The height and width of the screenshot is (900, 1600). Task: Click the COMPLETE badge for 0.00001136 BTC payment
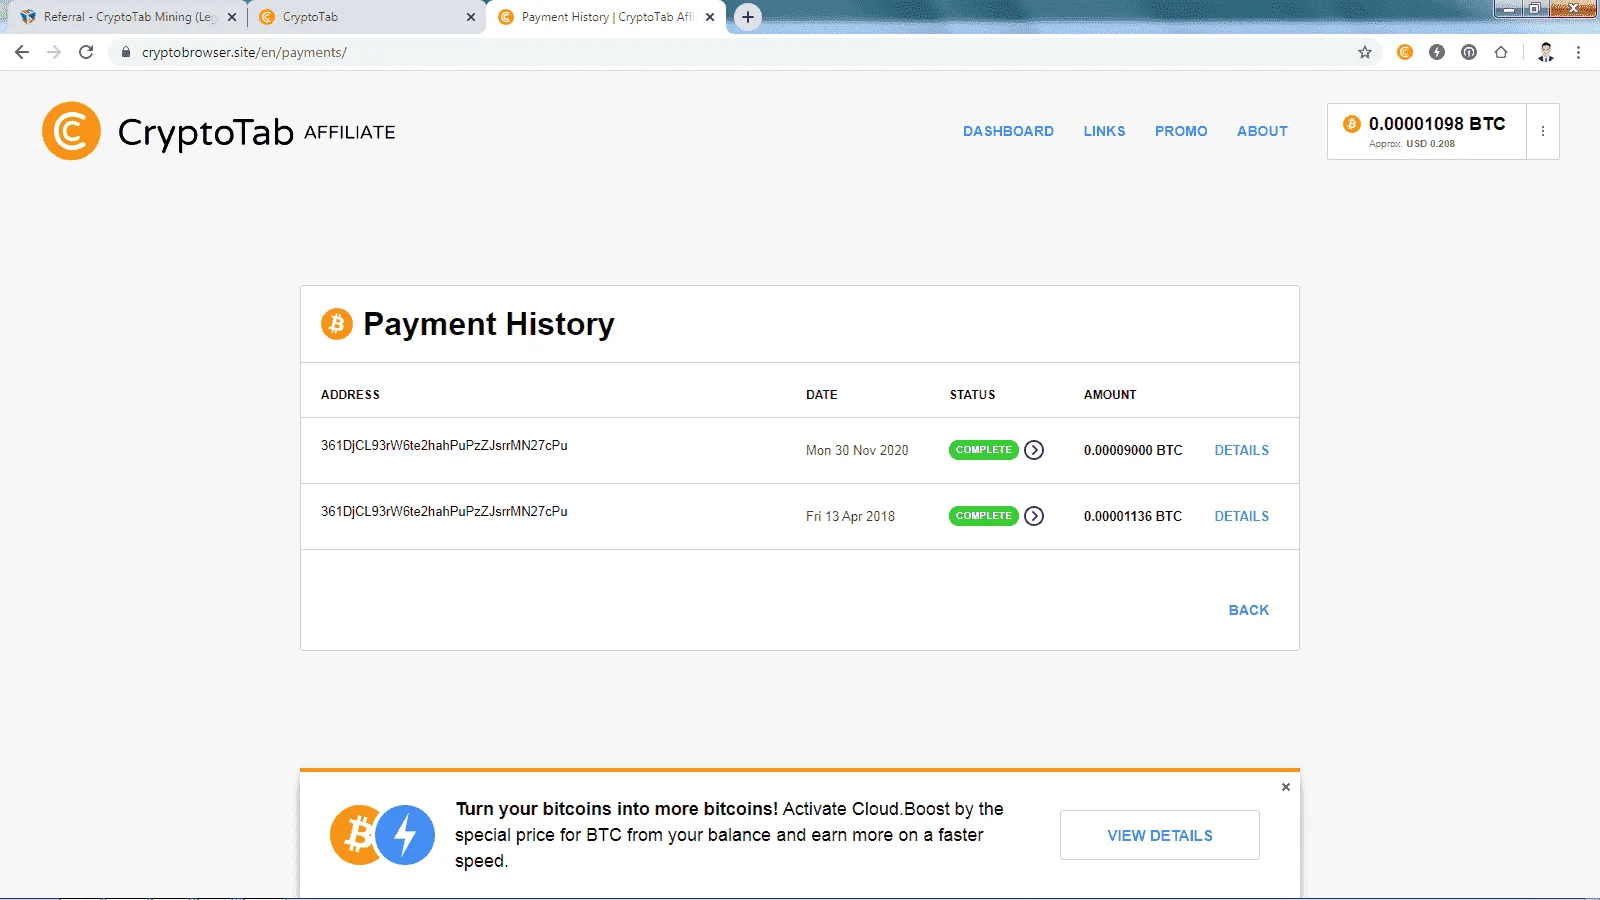[x=983, y=516]
